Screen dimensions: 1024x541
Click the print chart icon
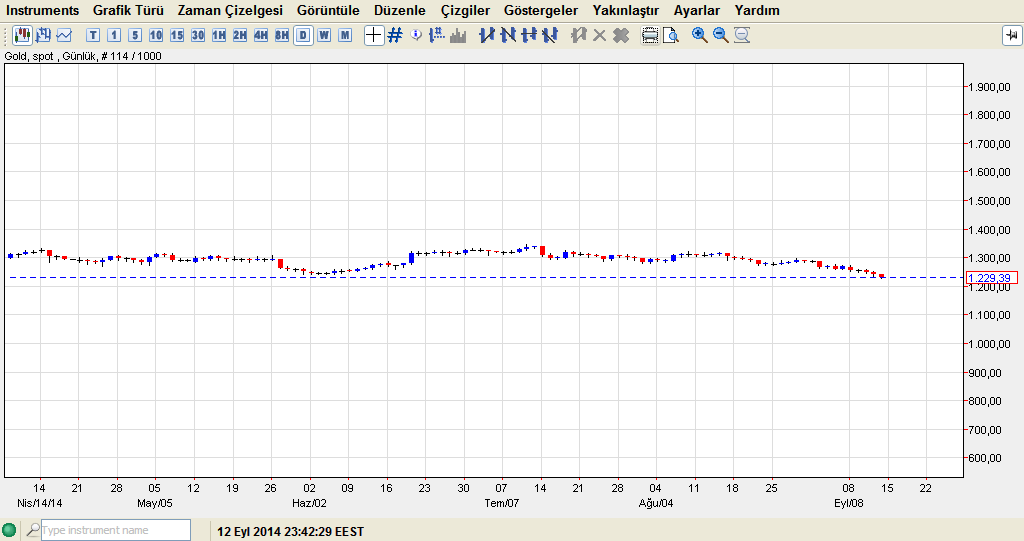[650, 35]
